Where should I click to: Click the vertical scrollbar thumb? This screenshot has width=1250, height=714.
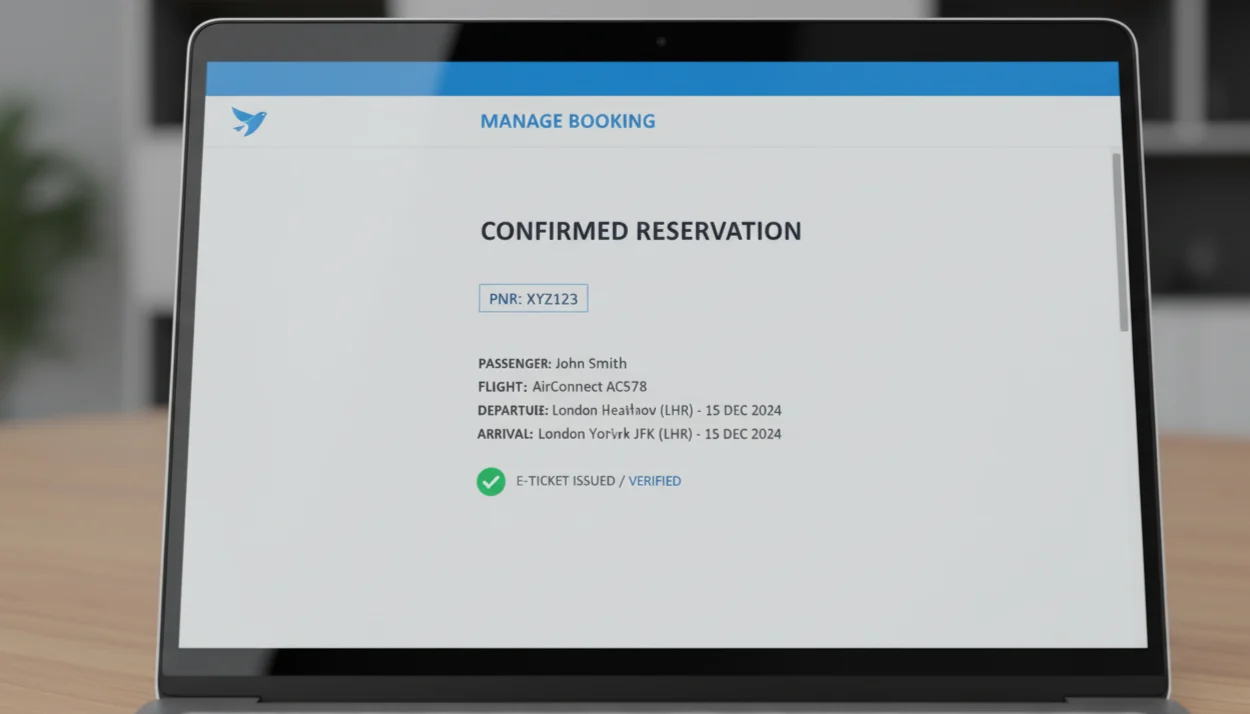(1123, 242)
